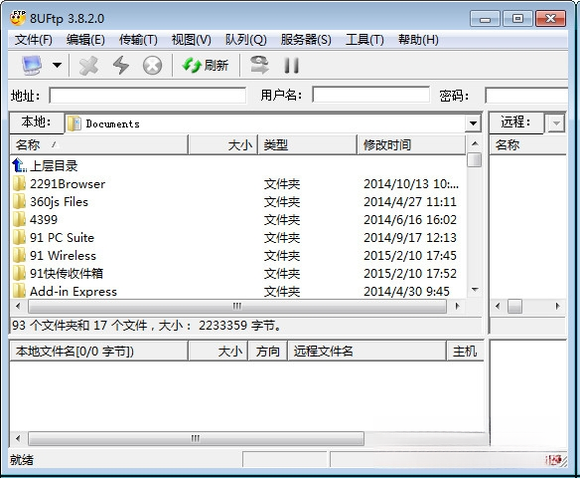The height and width of the screenshot is (478, 580).
Task: Click the remote pane scroll-right arrow
Action: [x=557, y=306]
